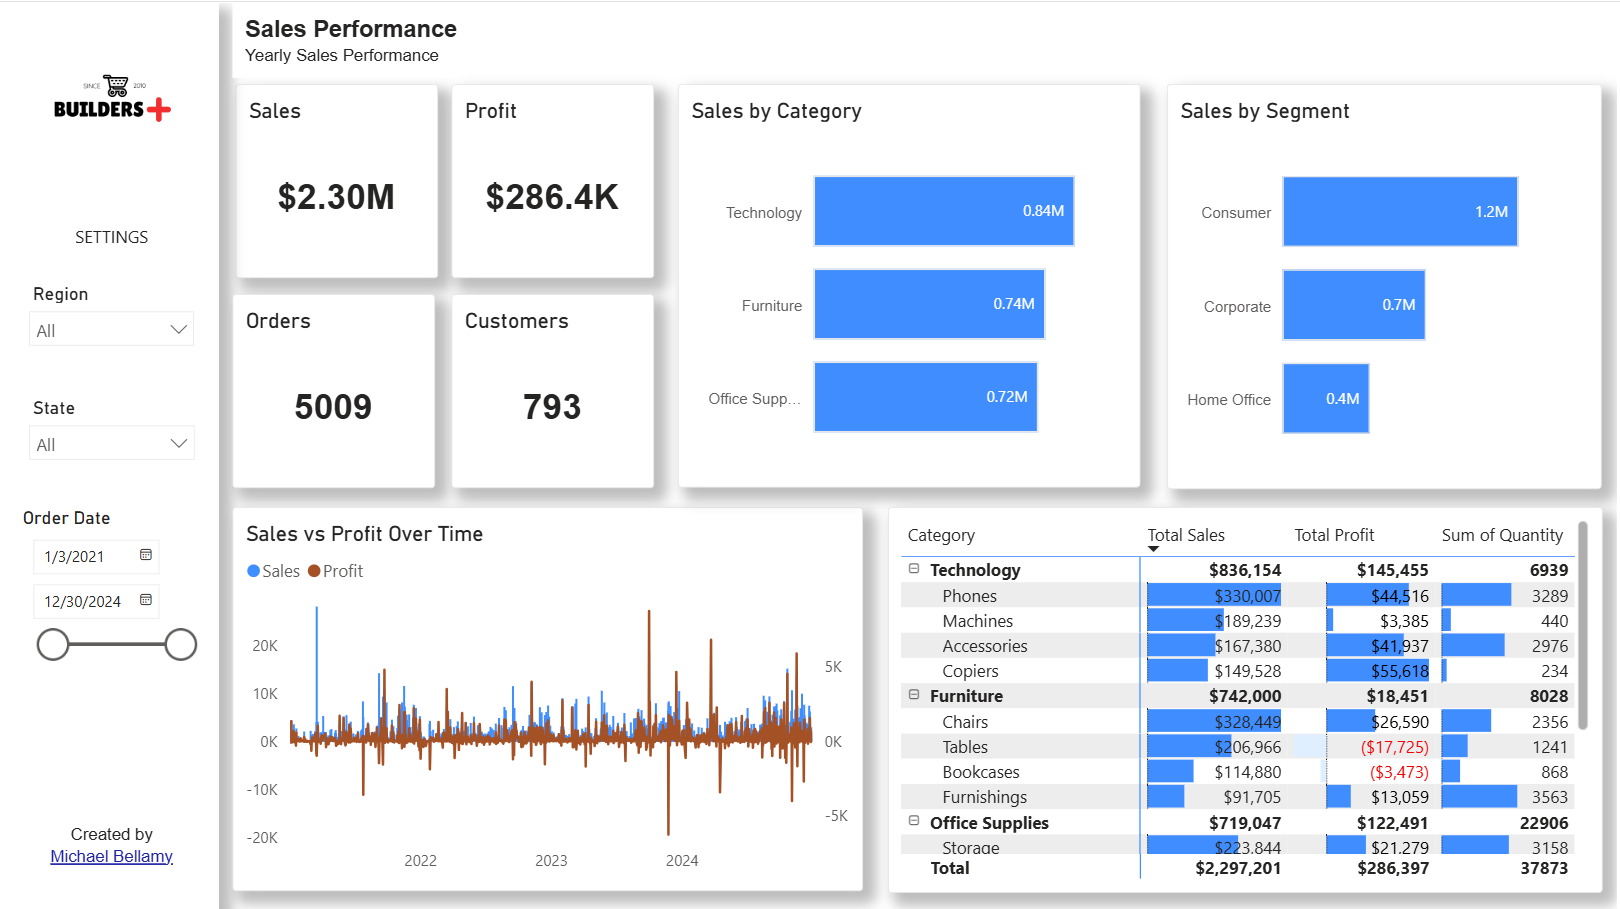
Task: Open the end date calendar picker icon
Action: 146,600
